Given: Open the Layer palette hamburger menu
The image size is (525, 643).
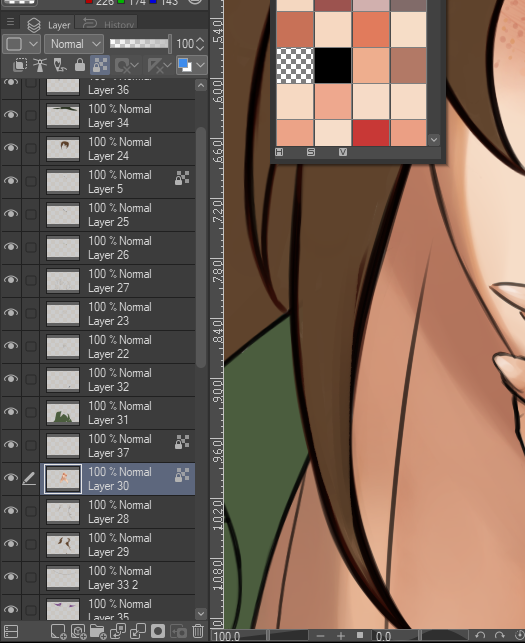Looking at the screenshot, I should click(x=11, y=22).
